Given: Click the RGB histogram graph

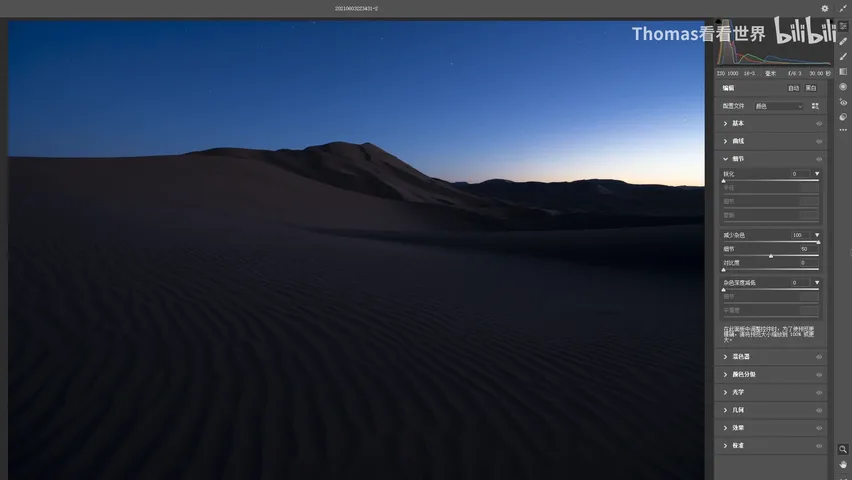Looking at the screenshot, I should 773,43.
